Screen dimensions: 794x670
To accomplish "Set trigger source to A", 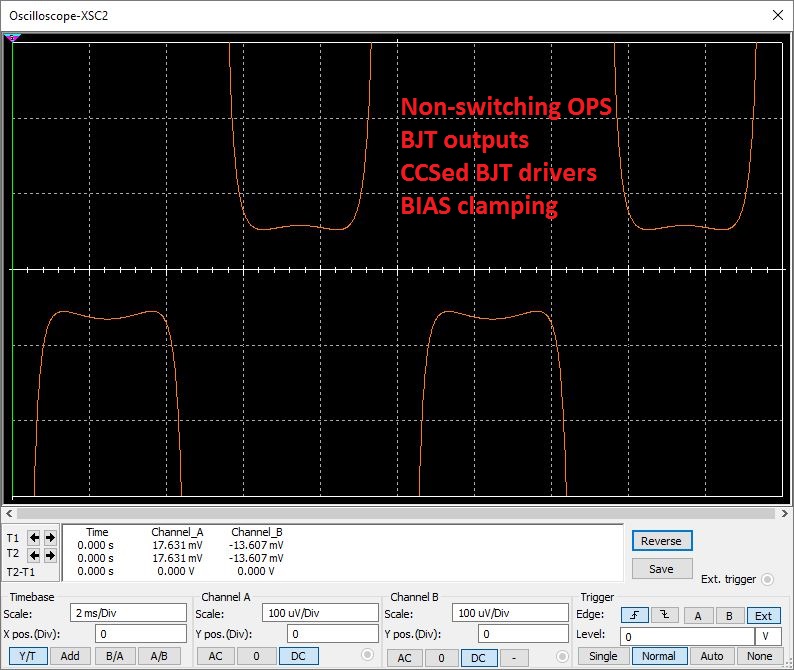I will 698,616.
